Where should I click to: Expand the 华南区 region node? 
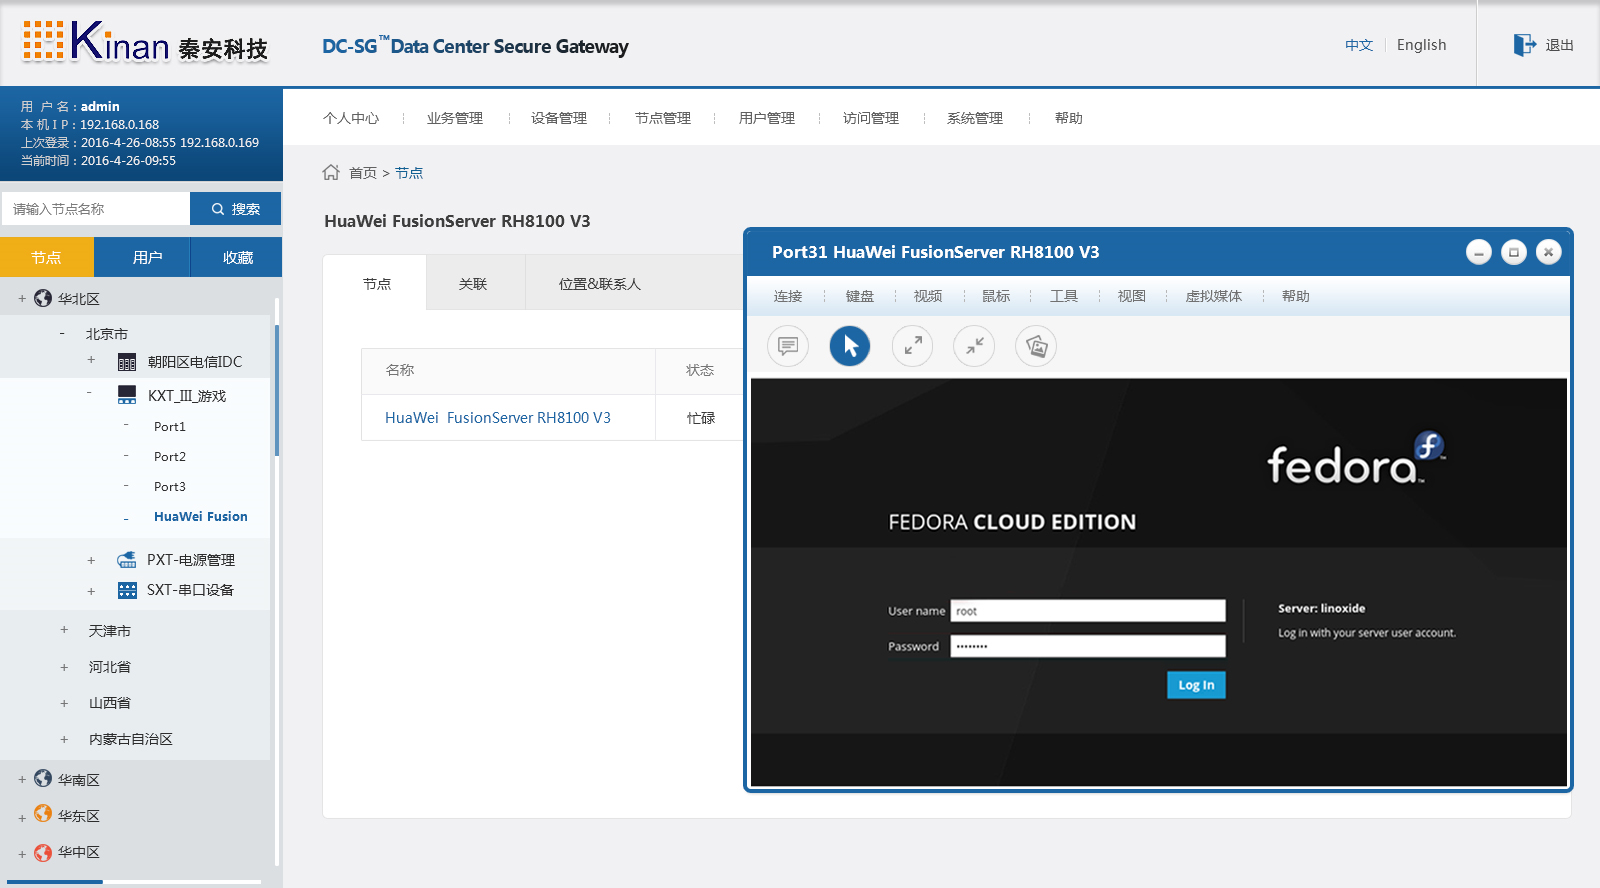22,779
